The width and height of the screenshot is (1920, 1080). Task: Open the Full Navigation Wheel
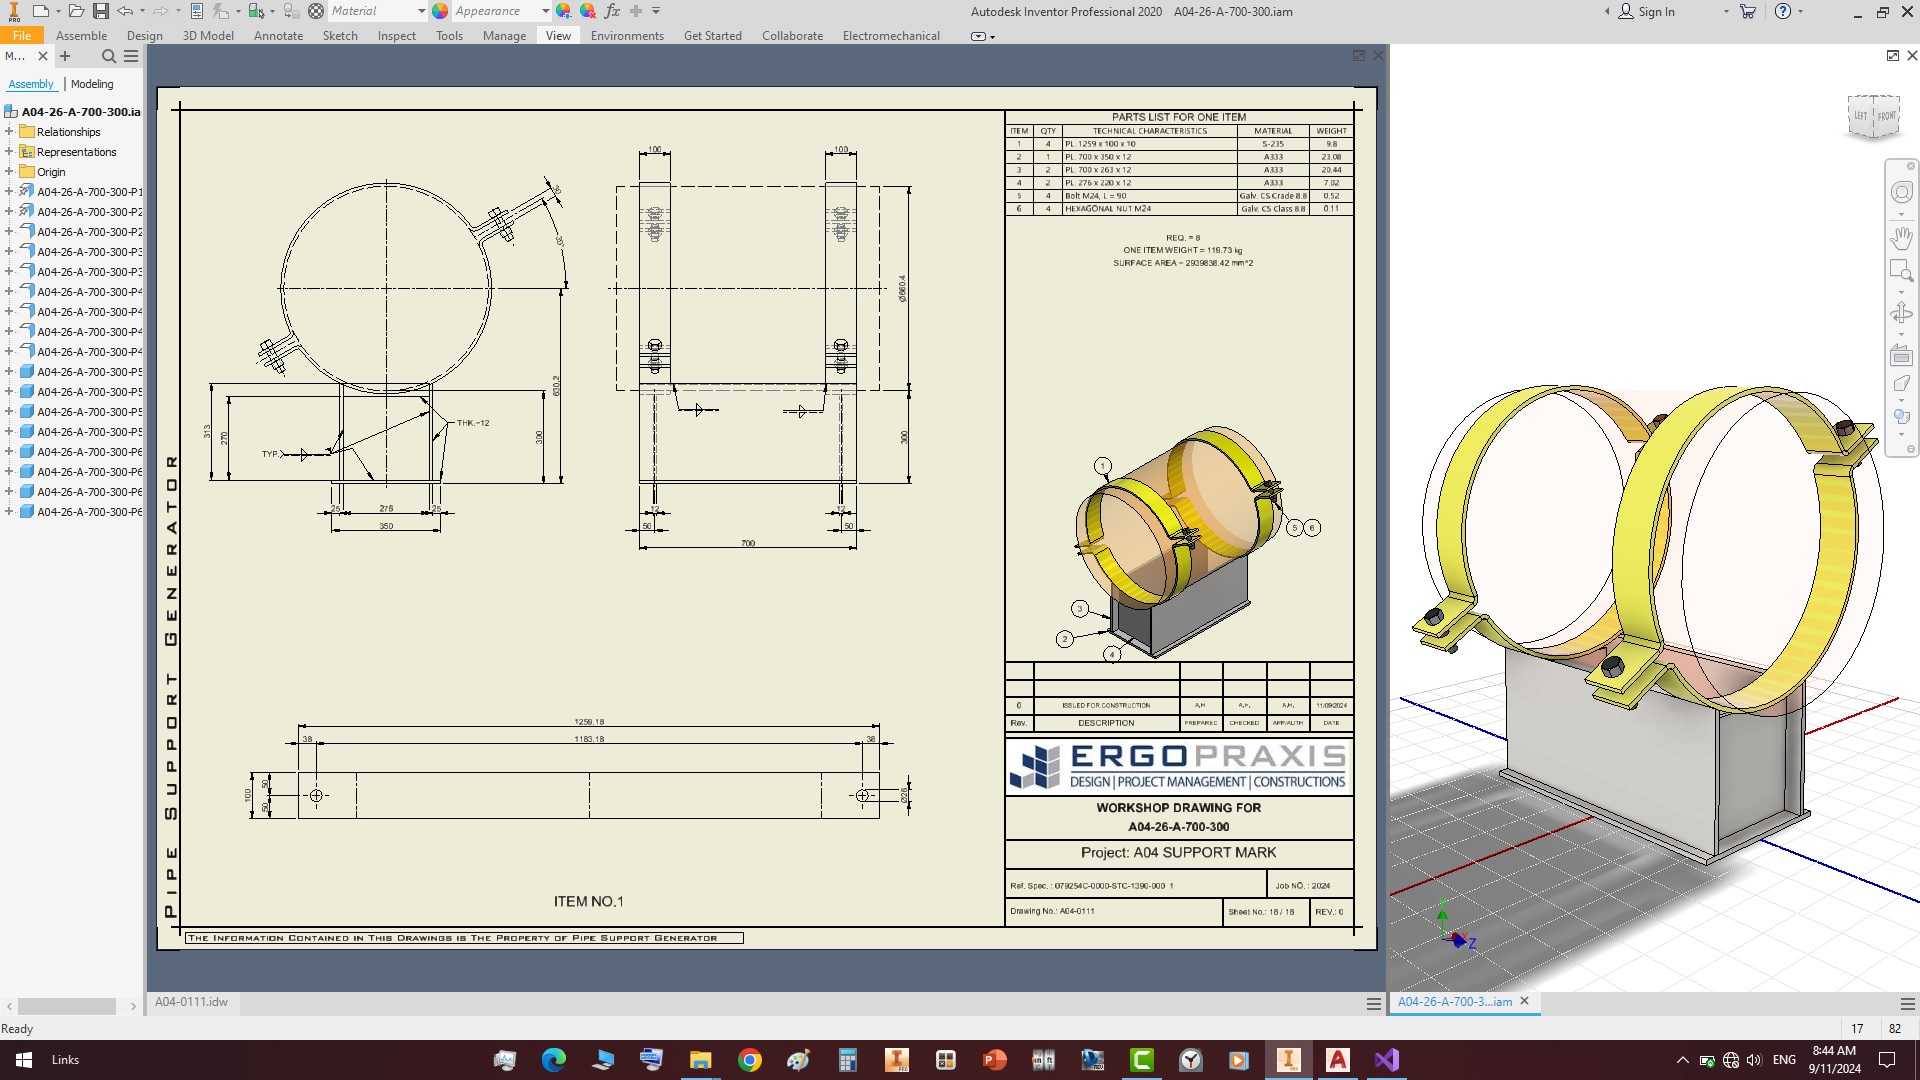pyautogui.click(x=1901, y=192)
